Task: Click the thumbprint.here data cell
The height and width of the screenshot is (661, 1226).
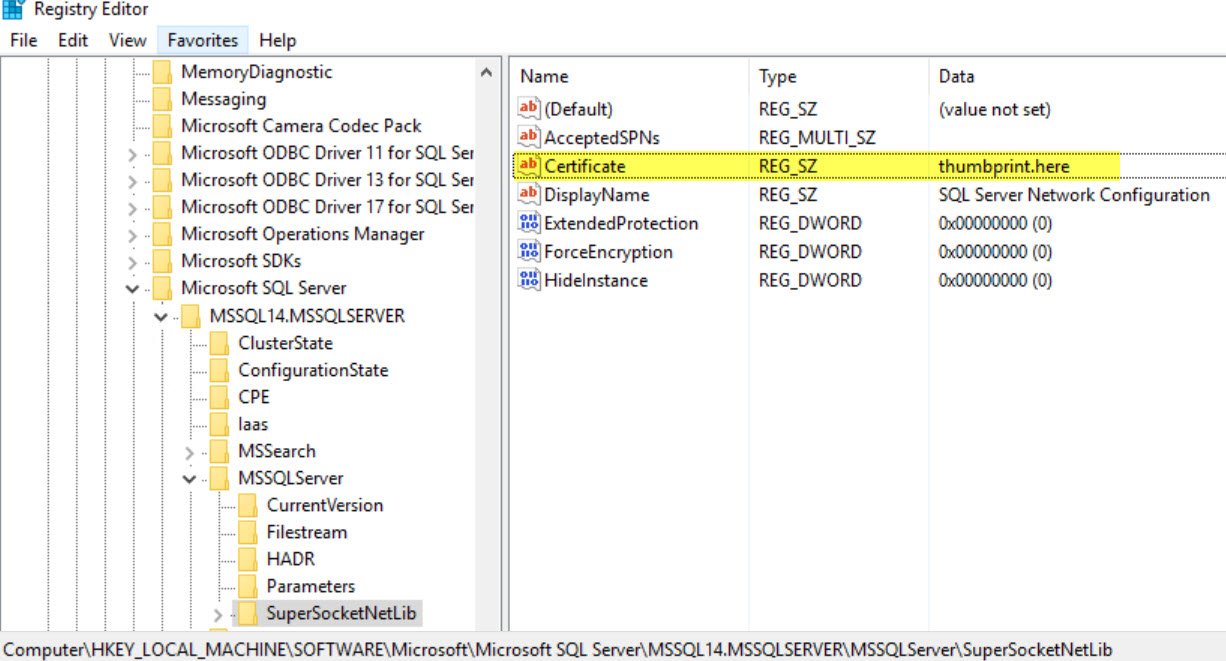Action: (1004, 166)
